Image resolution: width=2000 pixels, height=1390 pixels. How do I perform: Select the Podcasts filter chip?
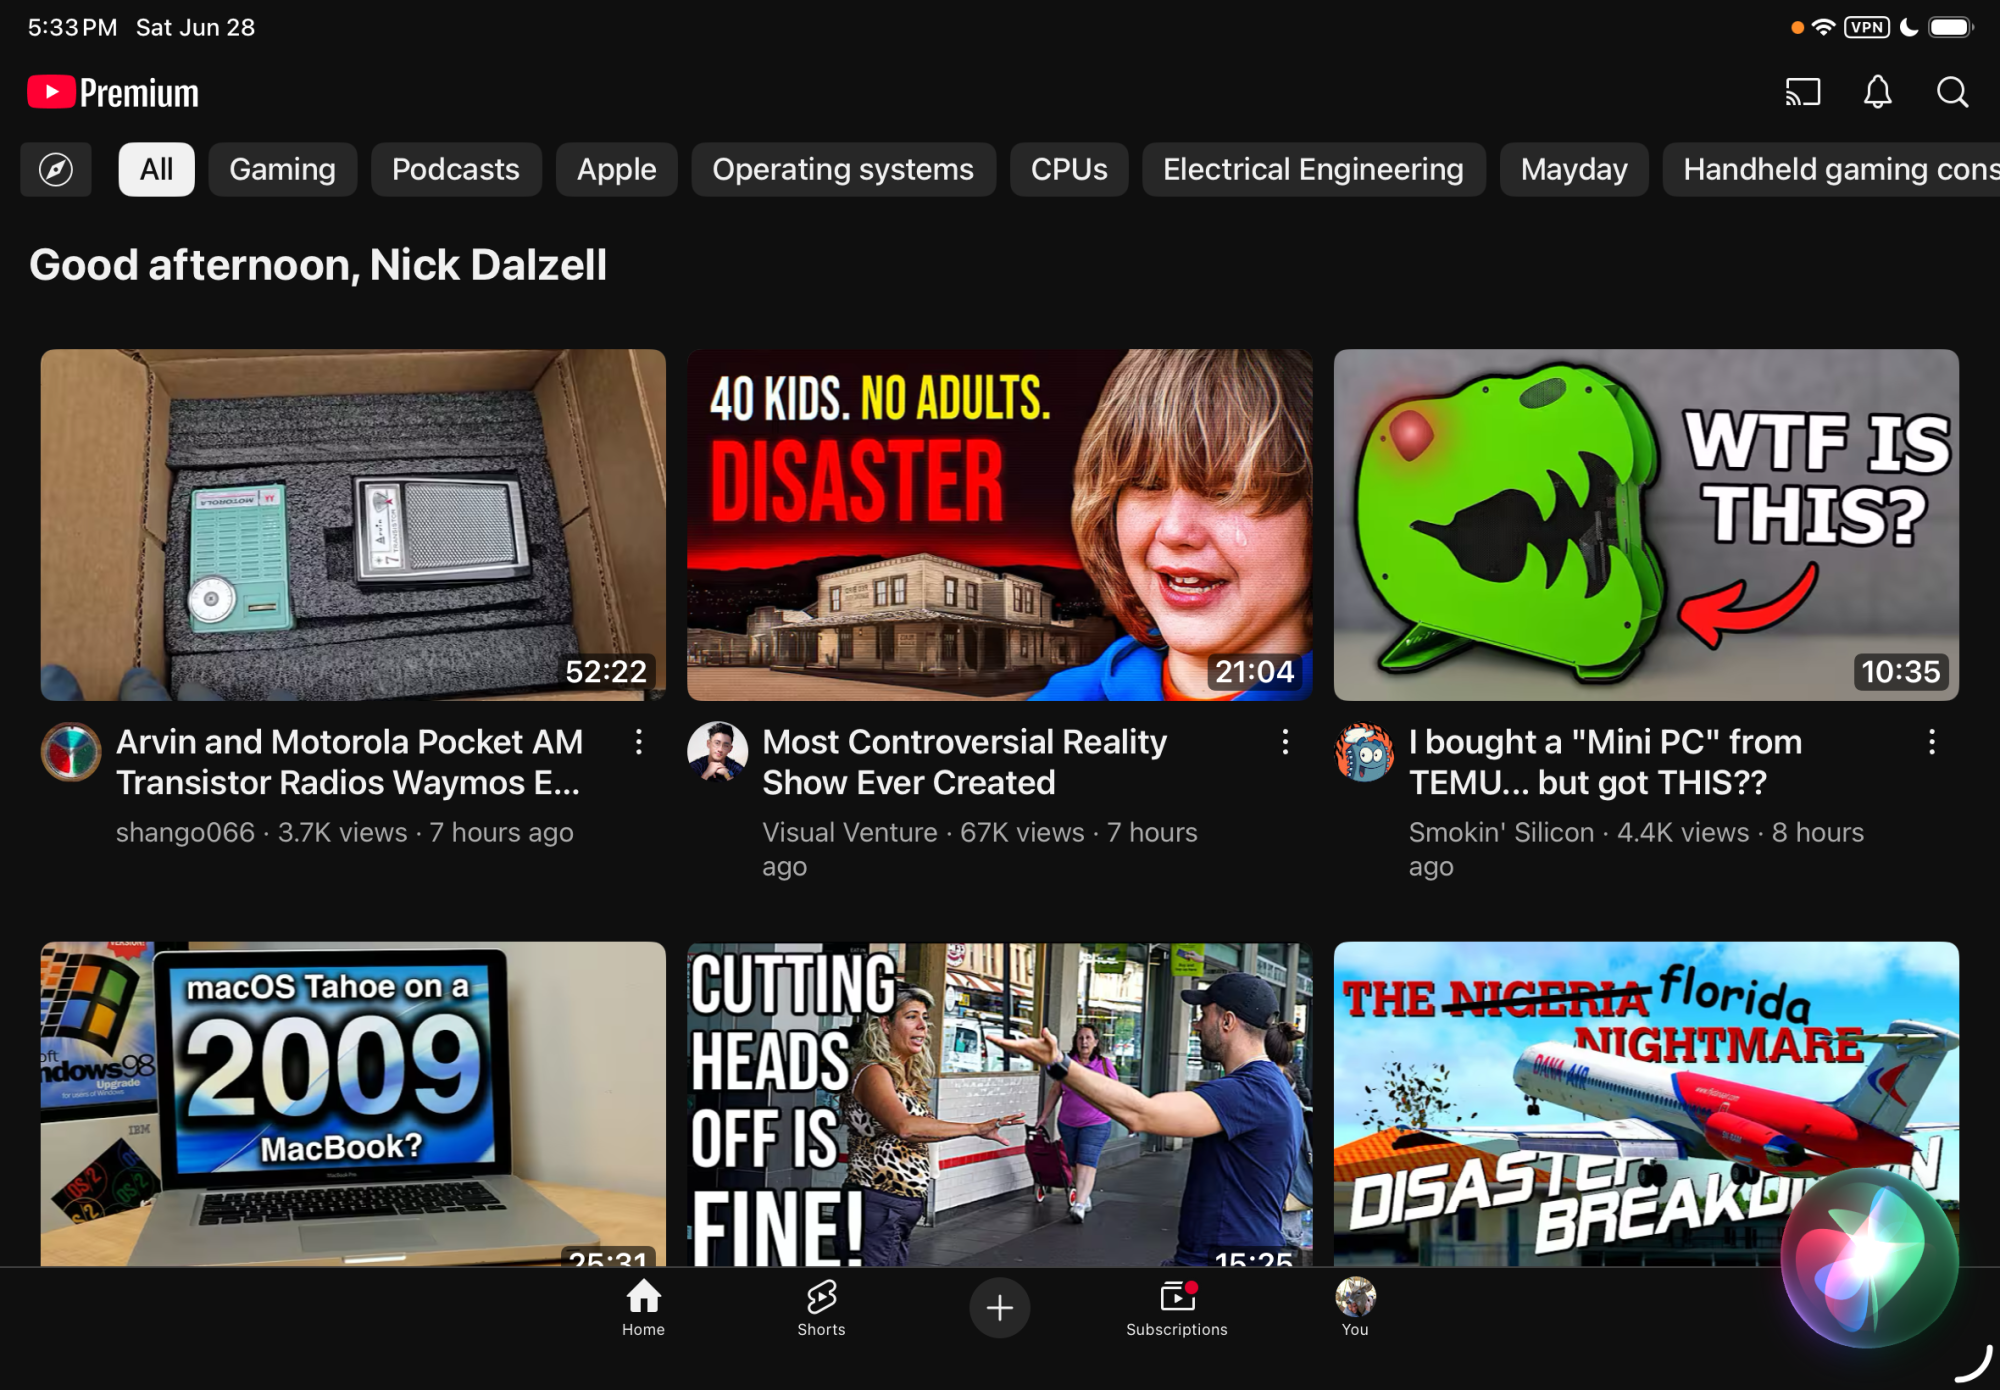456,169
